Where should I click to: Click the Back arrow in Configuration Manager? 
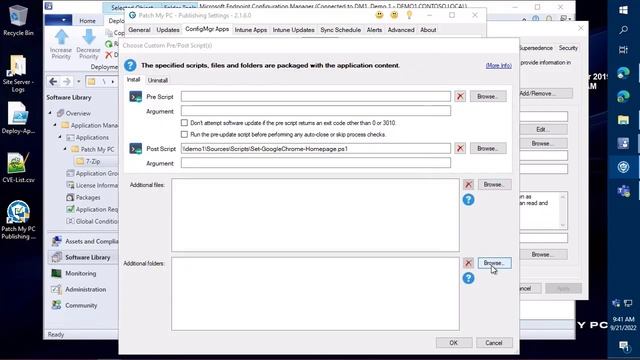click(53, 82)
